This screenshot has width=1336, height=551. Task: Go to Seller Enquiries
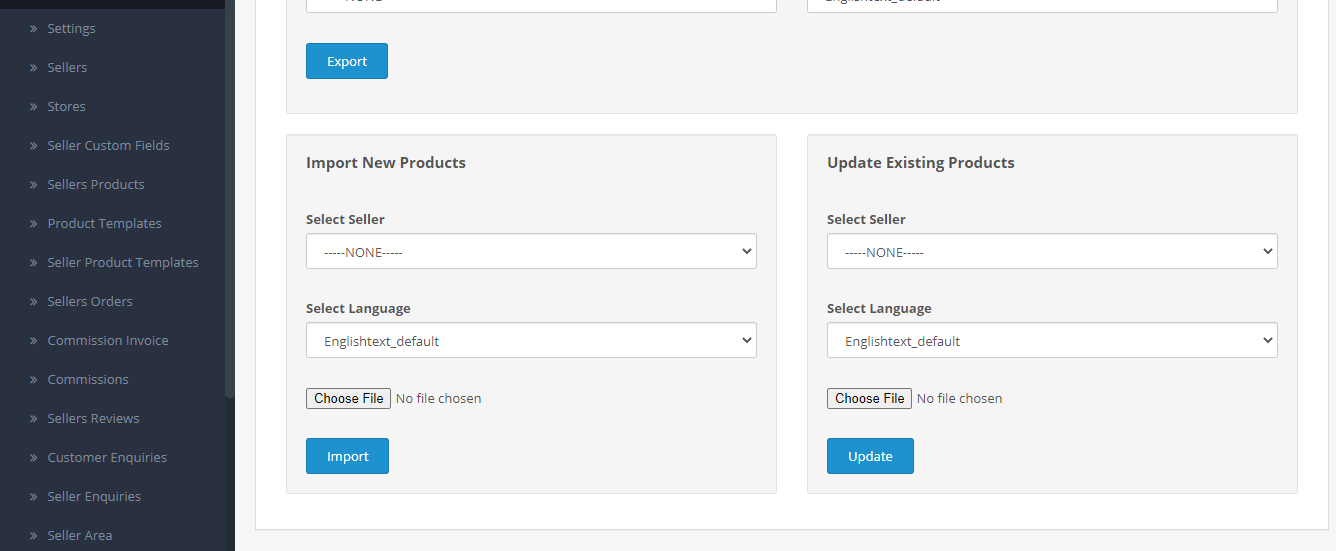tap(94, 496)
